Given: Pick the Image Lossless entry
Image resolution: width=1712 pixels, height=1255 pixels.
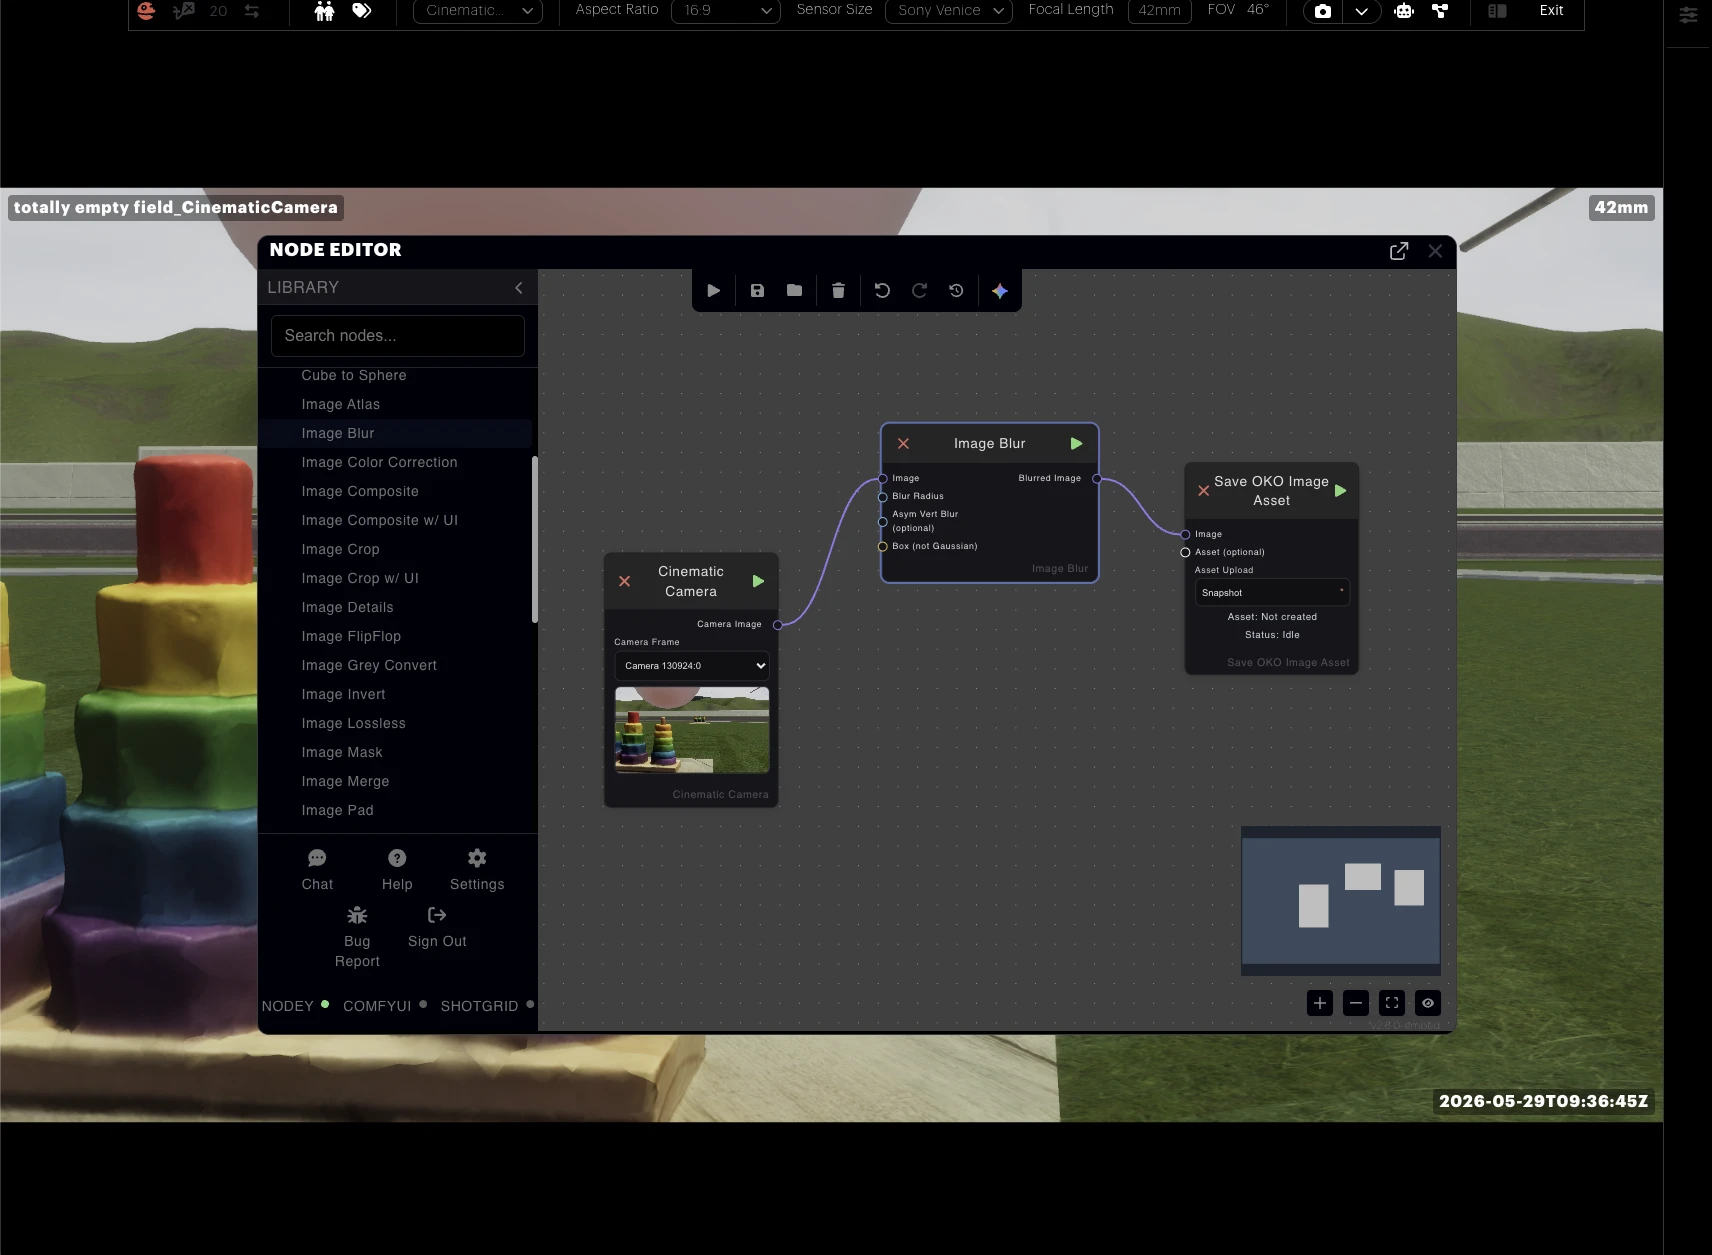Looking at the screenshot, I should (x=353, y=724).
